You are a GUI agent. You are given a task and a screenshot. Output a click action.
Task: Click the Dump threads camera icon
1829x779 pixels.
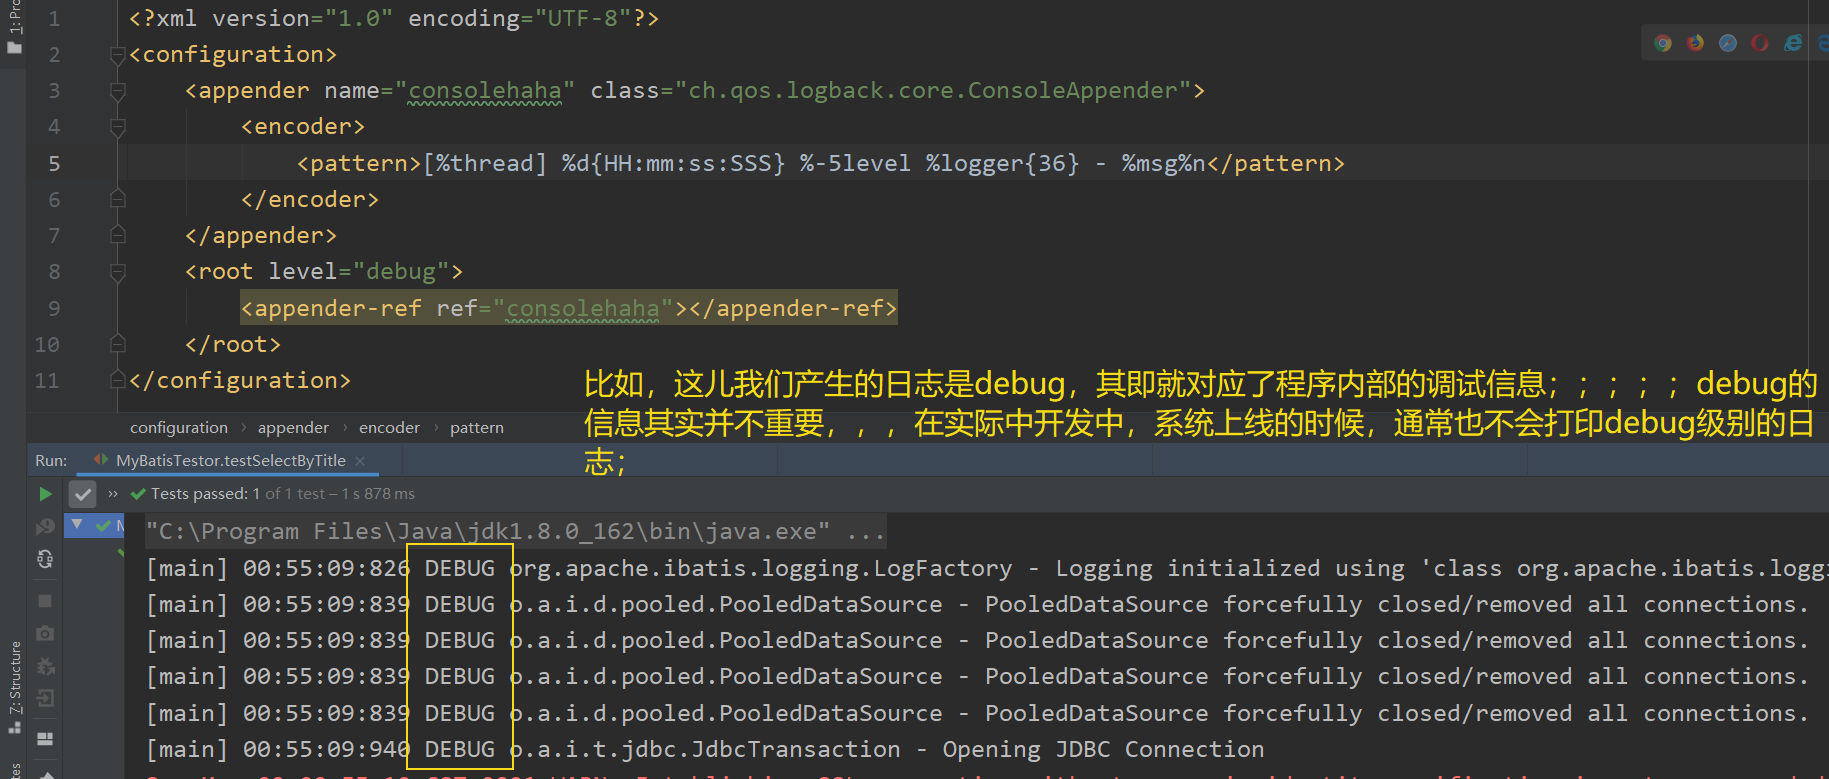click(45, 633)
